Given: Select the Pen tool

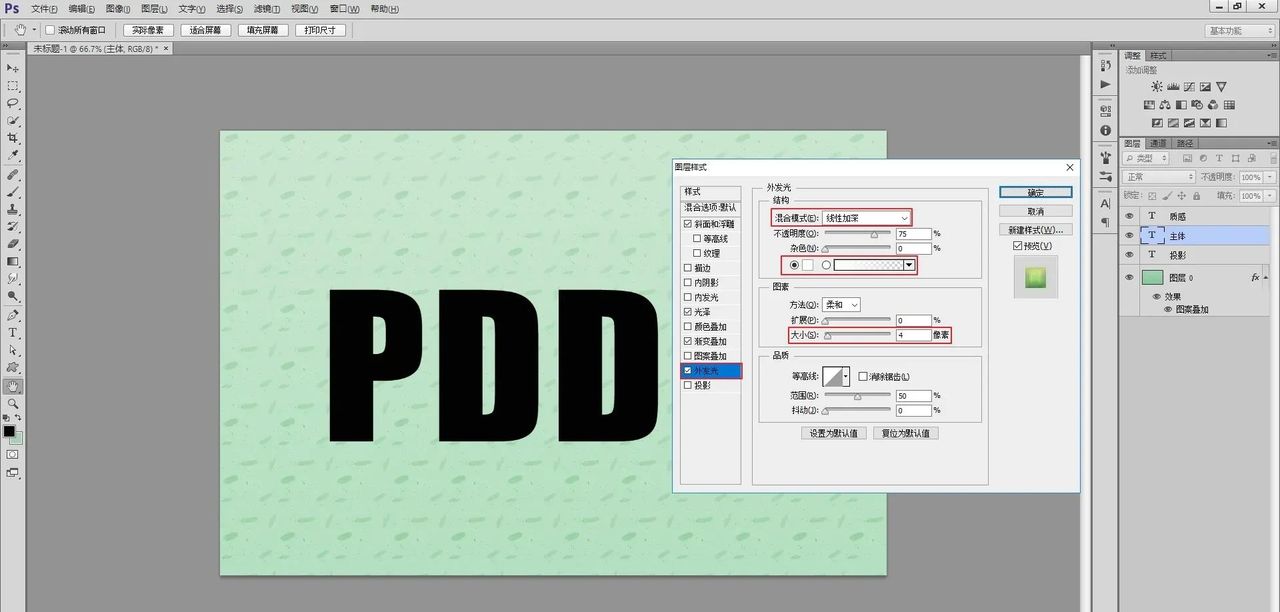Looking at the screenshot, I should [13, 314].
